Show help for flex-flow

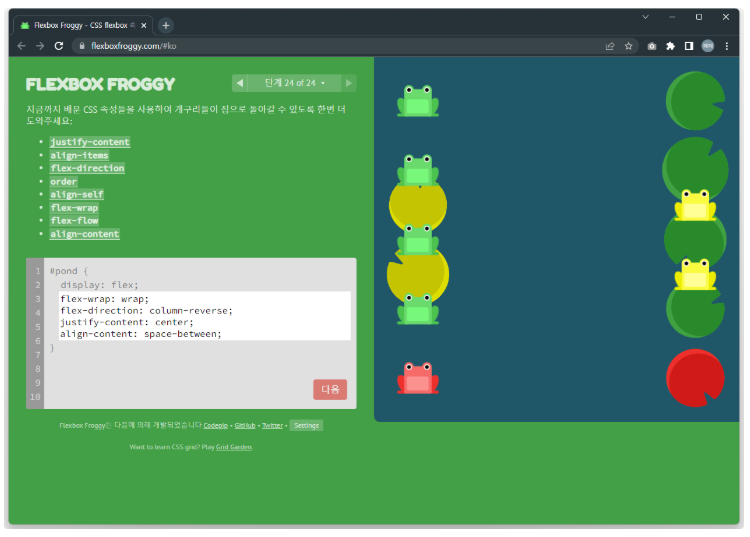coord(74,221)
